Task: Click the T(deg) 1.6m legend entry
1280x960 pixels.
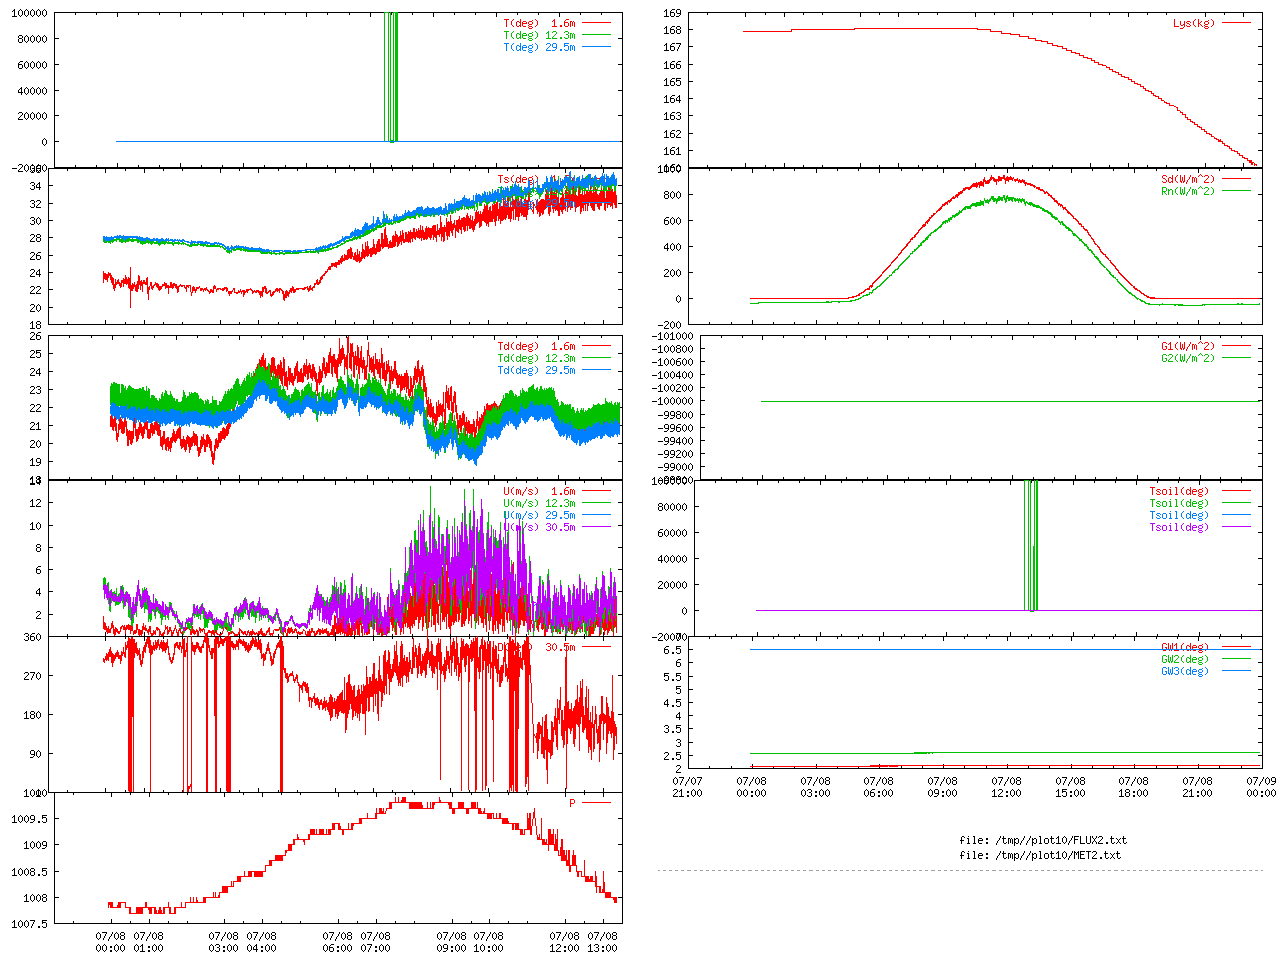Action: 539,23
